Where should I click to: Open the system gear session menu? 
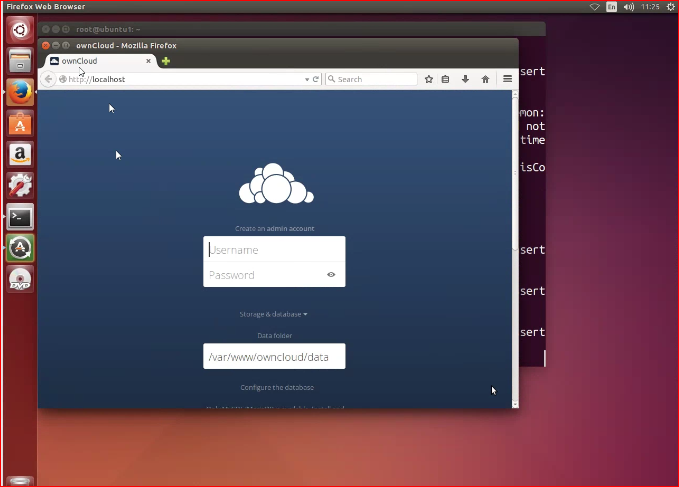(671, 6)
